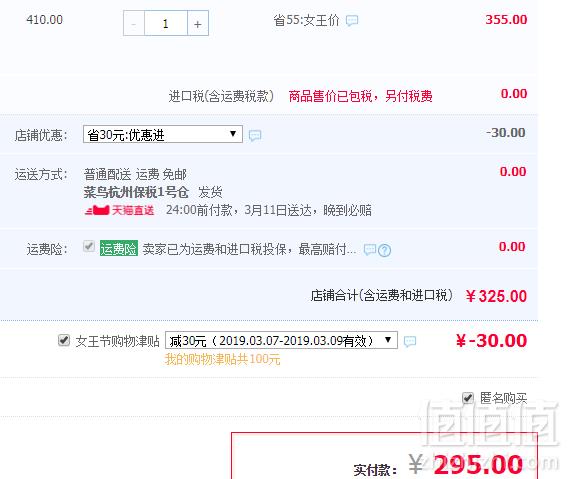Open the 店铺优惠 省30元 dropdown

163,134
